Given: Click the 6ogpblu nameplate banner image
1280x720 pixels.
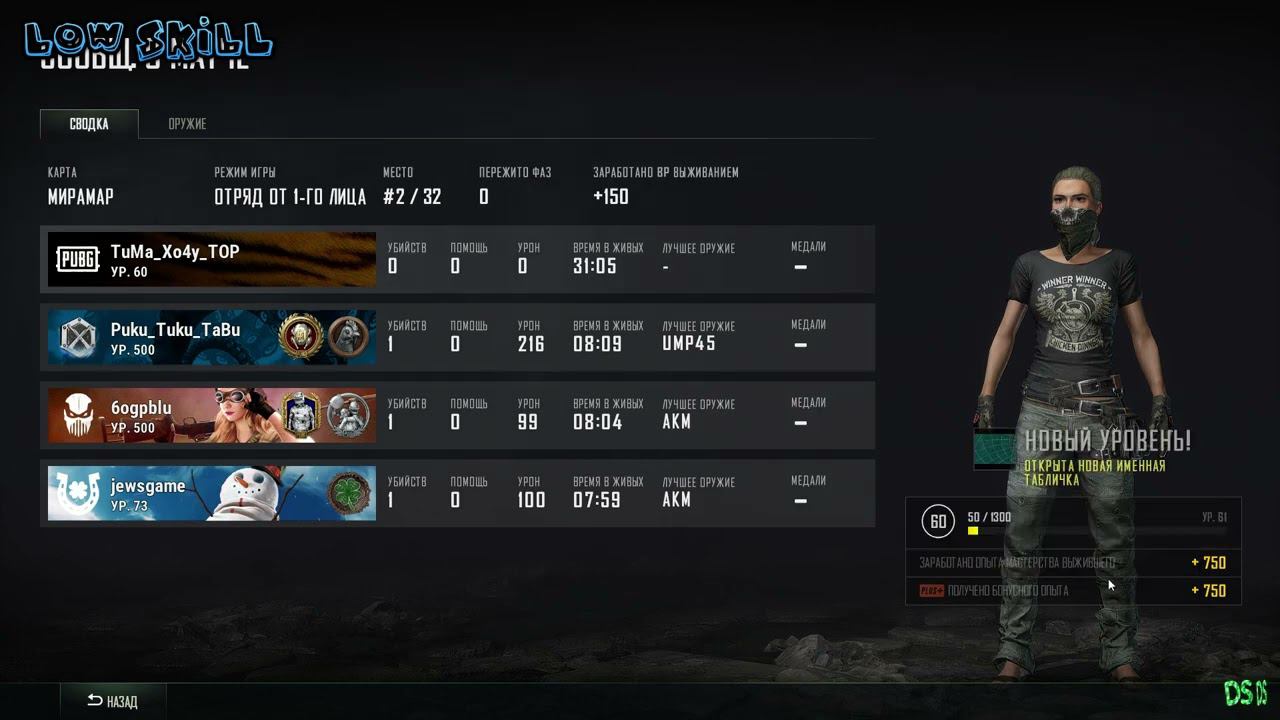Looking at the screenshot, I should click(212, 415).
